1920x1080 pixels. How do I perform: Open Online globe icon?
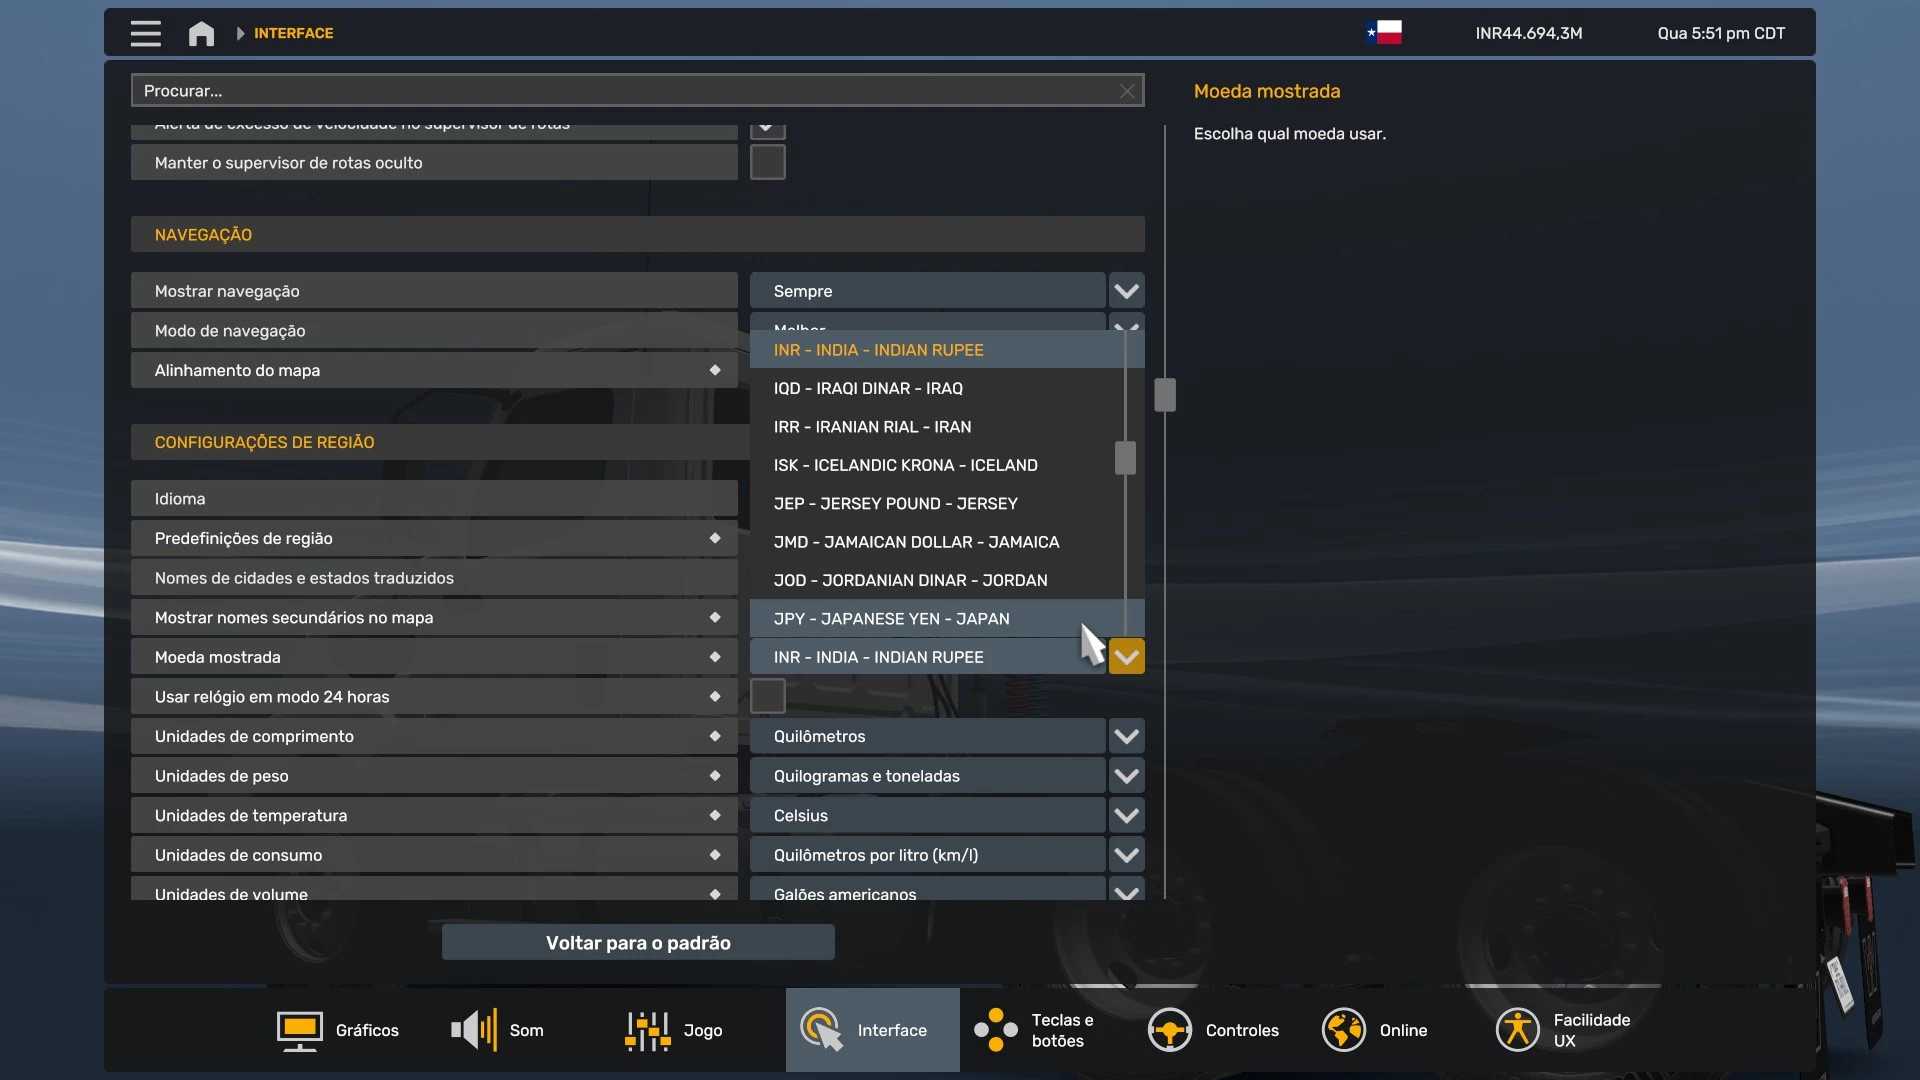click(x=1343, y=1030)
